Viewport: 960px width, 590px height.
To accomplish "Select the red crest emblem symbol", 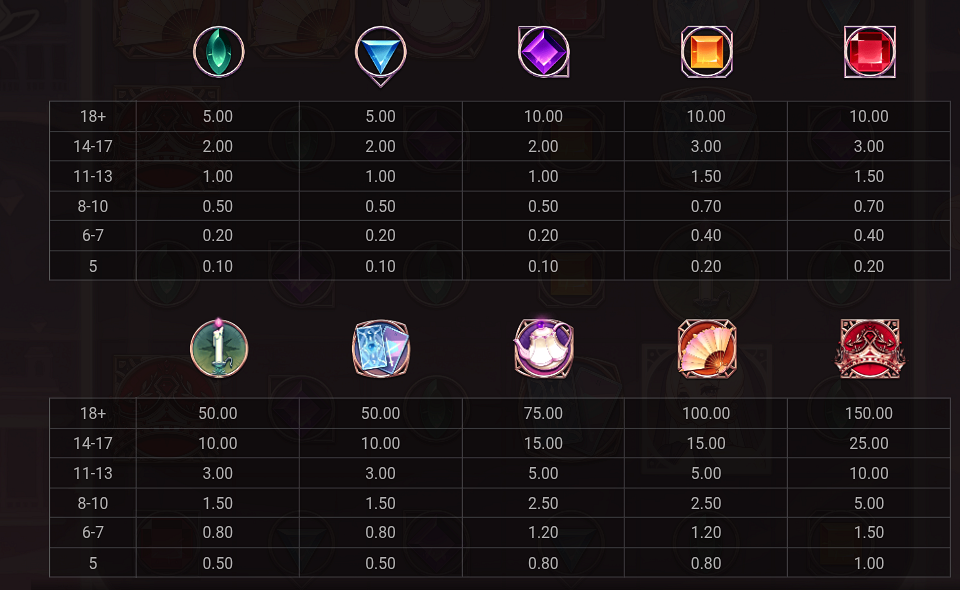I will tap(869, 349).
